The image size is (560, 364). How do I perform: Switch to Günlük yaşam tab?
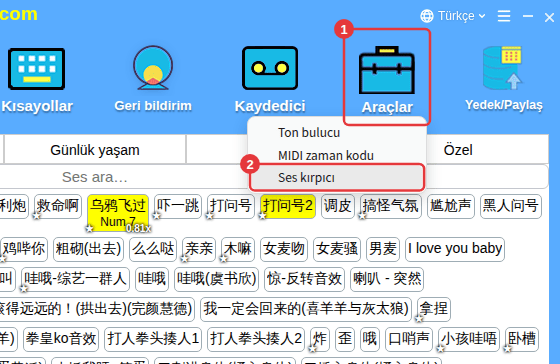click(x=95, y=150)
